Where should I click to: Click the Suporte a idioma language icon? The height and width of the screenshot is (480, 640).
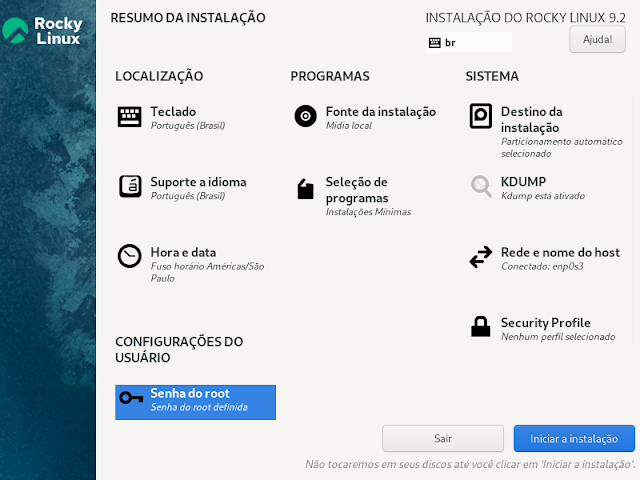pyautogui.click(x=130, y=187)
